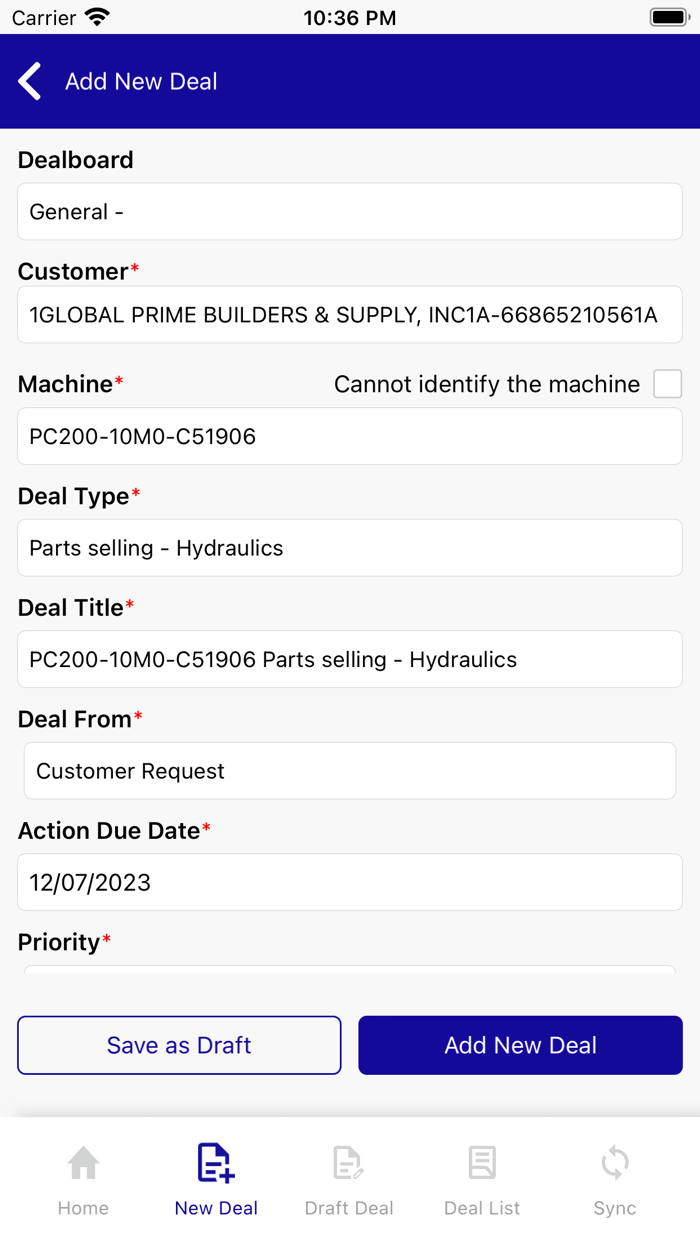Change Deal From to another option
The image size is (700, 1244).
pos(349,770)
